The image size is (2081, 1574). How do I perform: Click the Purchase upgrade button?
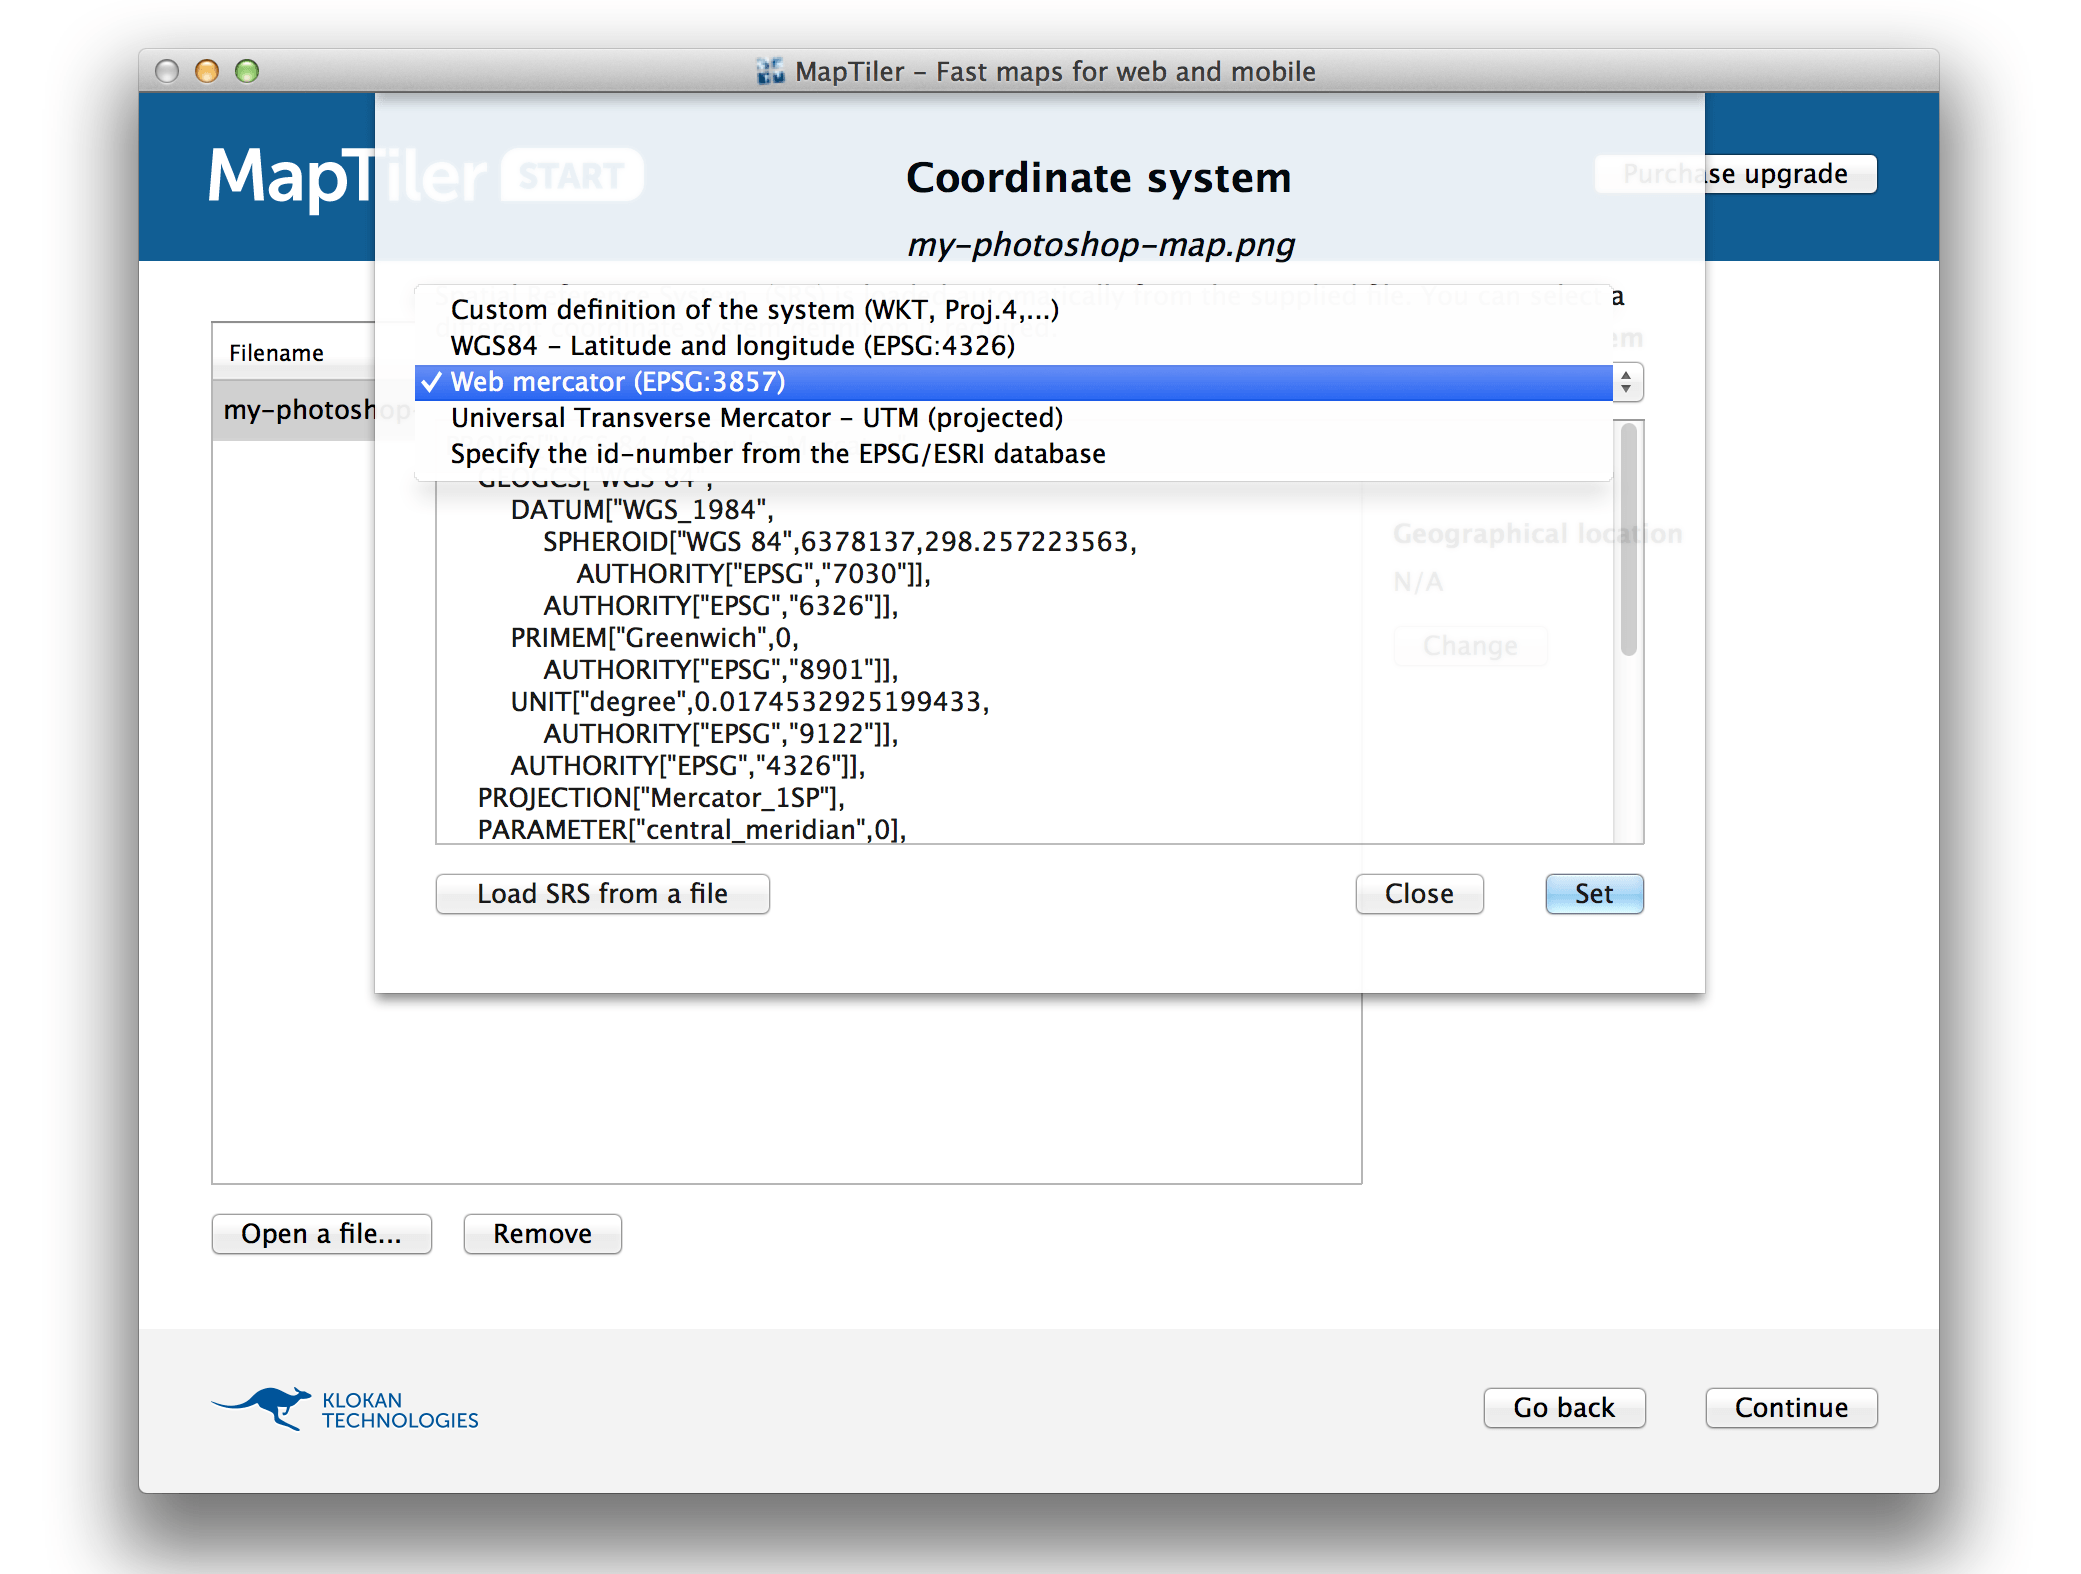pos(1735,174)
